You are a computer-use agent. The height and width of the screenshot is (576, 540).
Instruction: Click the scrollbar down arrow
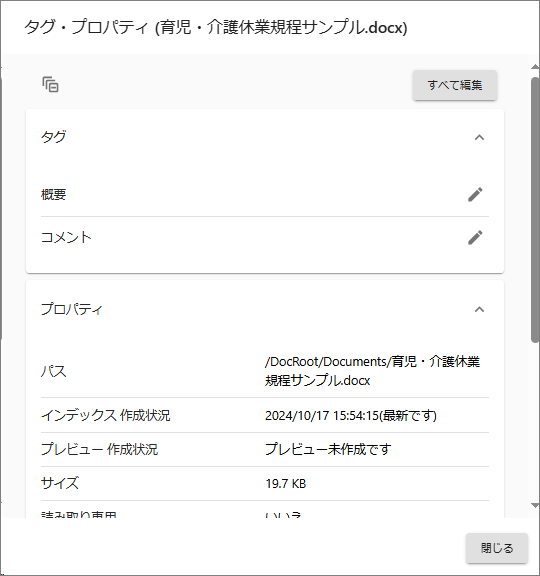[535, 506]
